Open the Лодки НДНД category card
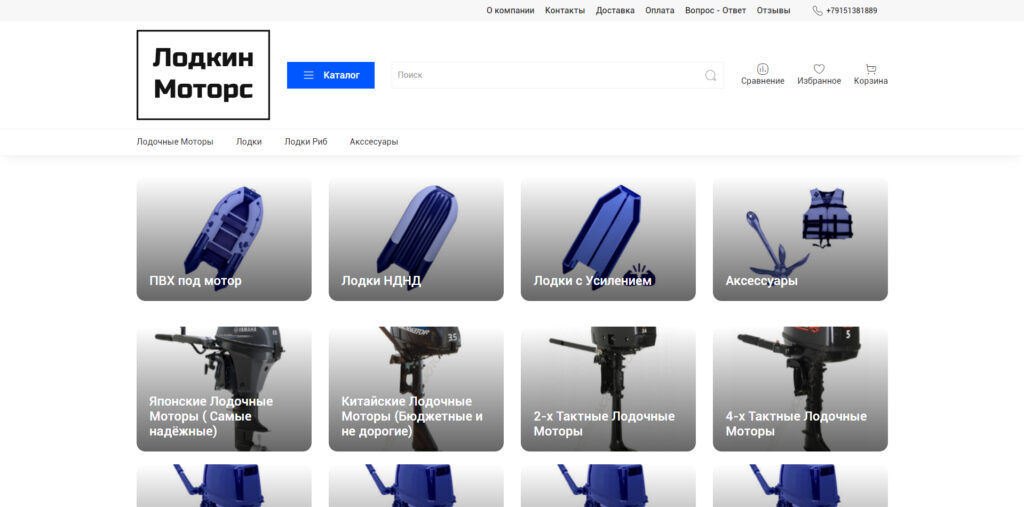 (x=416, y=239)
